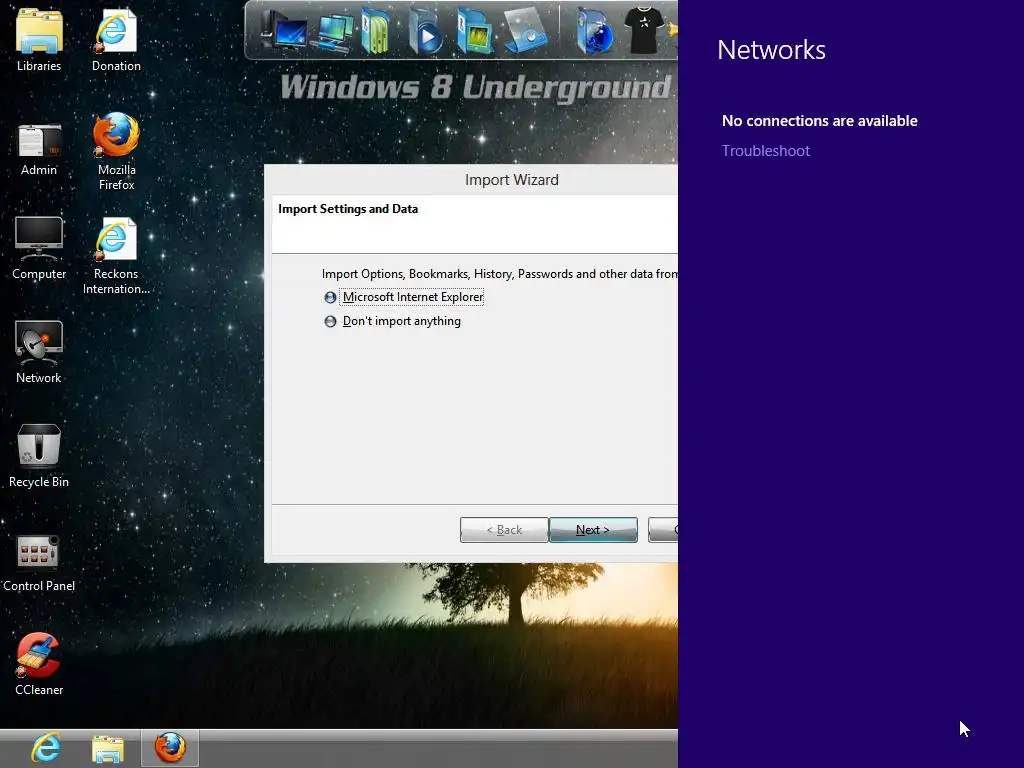The width and height of the screenshot is (1024, 768).
Task: Click the Back button in wizard
Action: (504, 530)
